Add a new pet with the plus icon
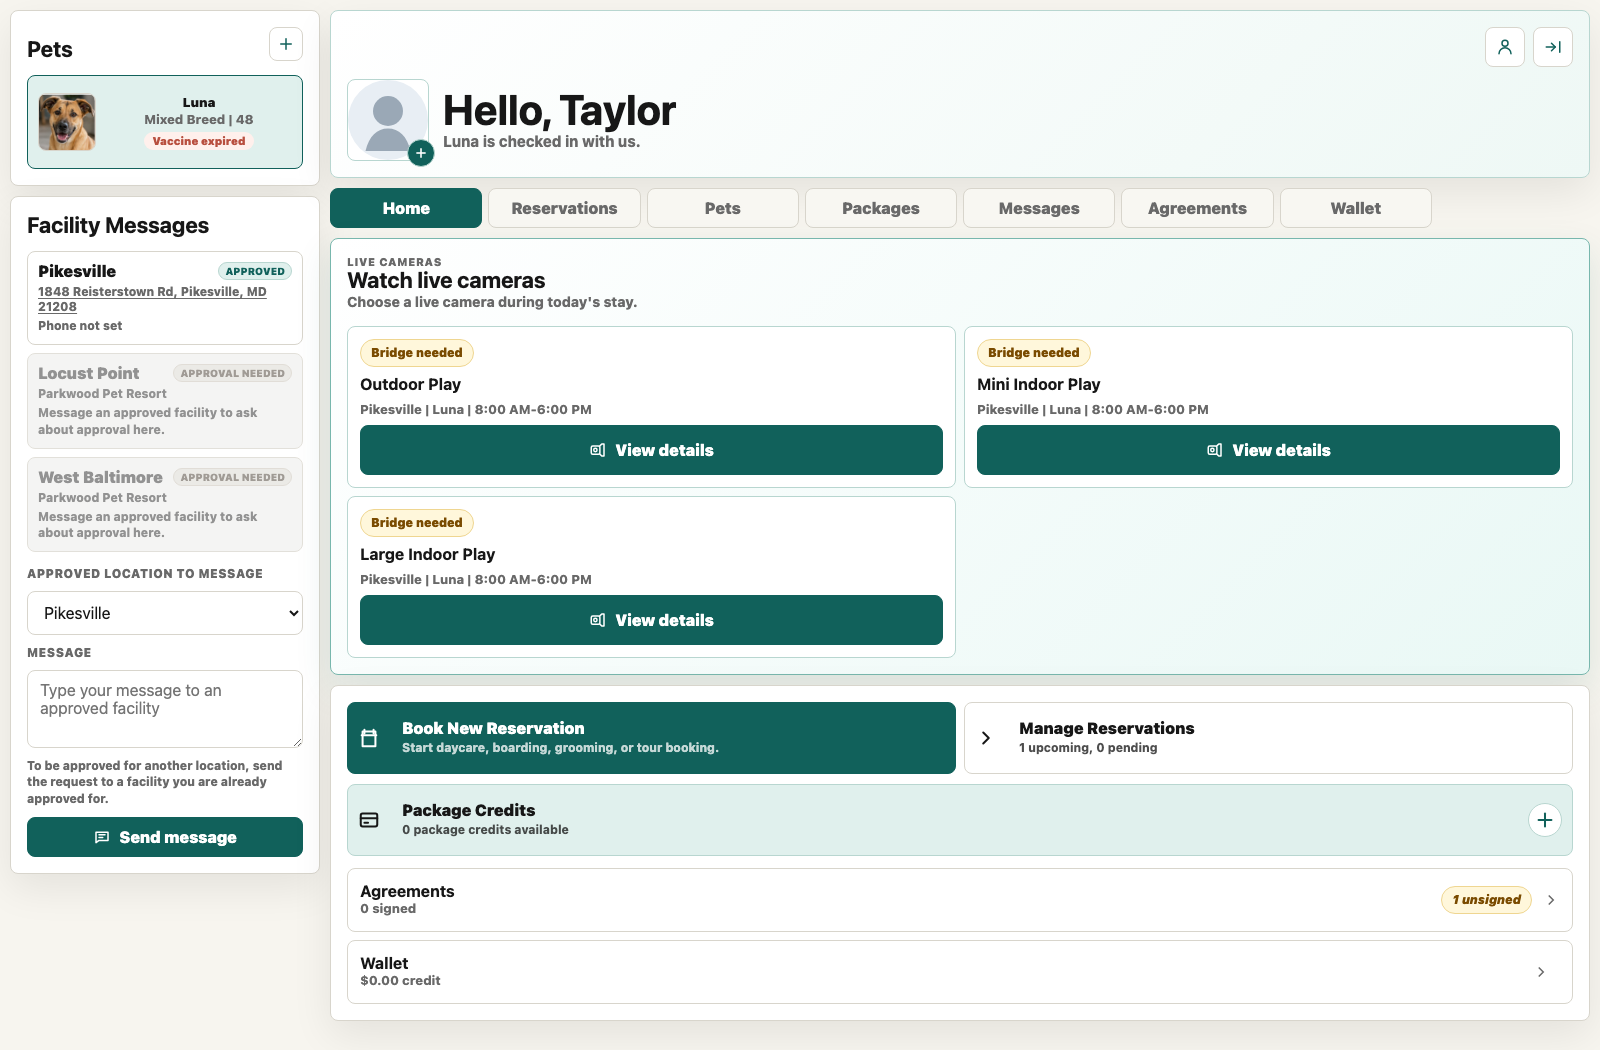Screen dimensions: 1600x1050 [x=286, y=44]
